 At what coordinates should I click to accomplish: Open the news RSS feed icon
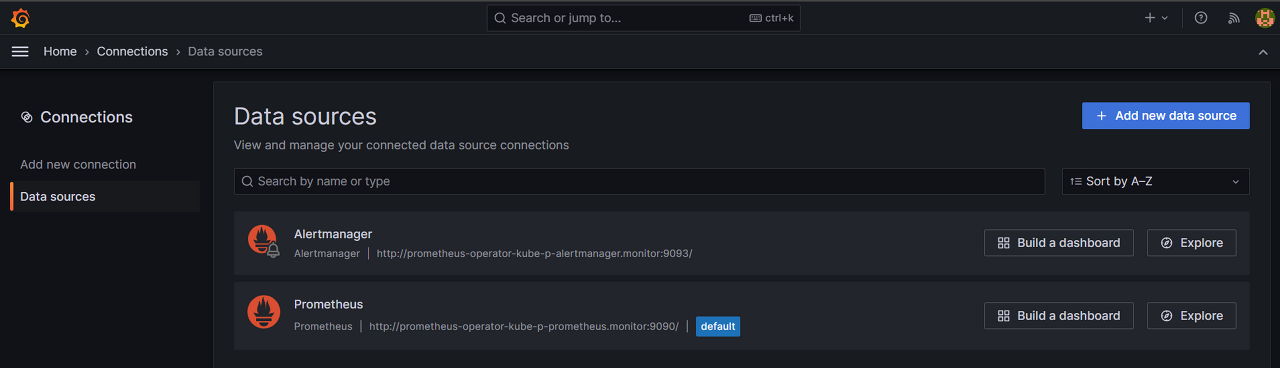click(1233, 18)
